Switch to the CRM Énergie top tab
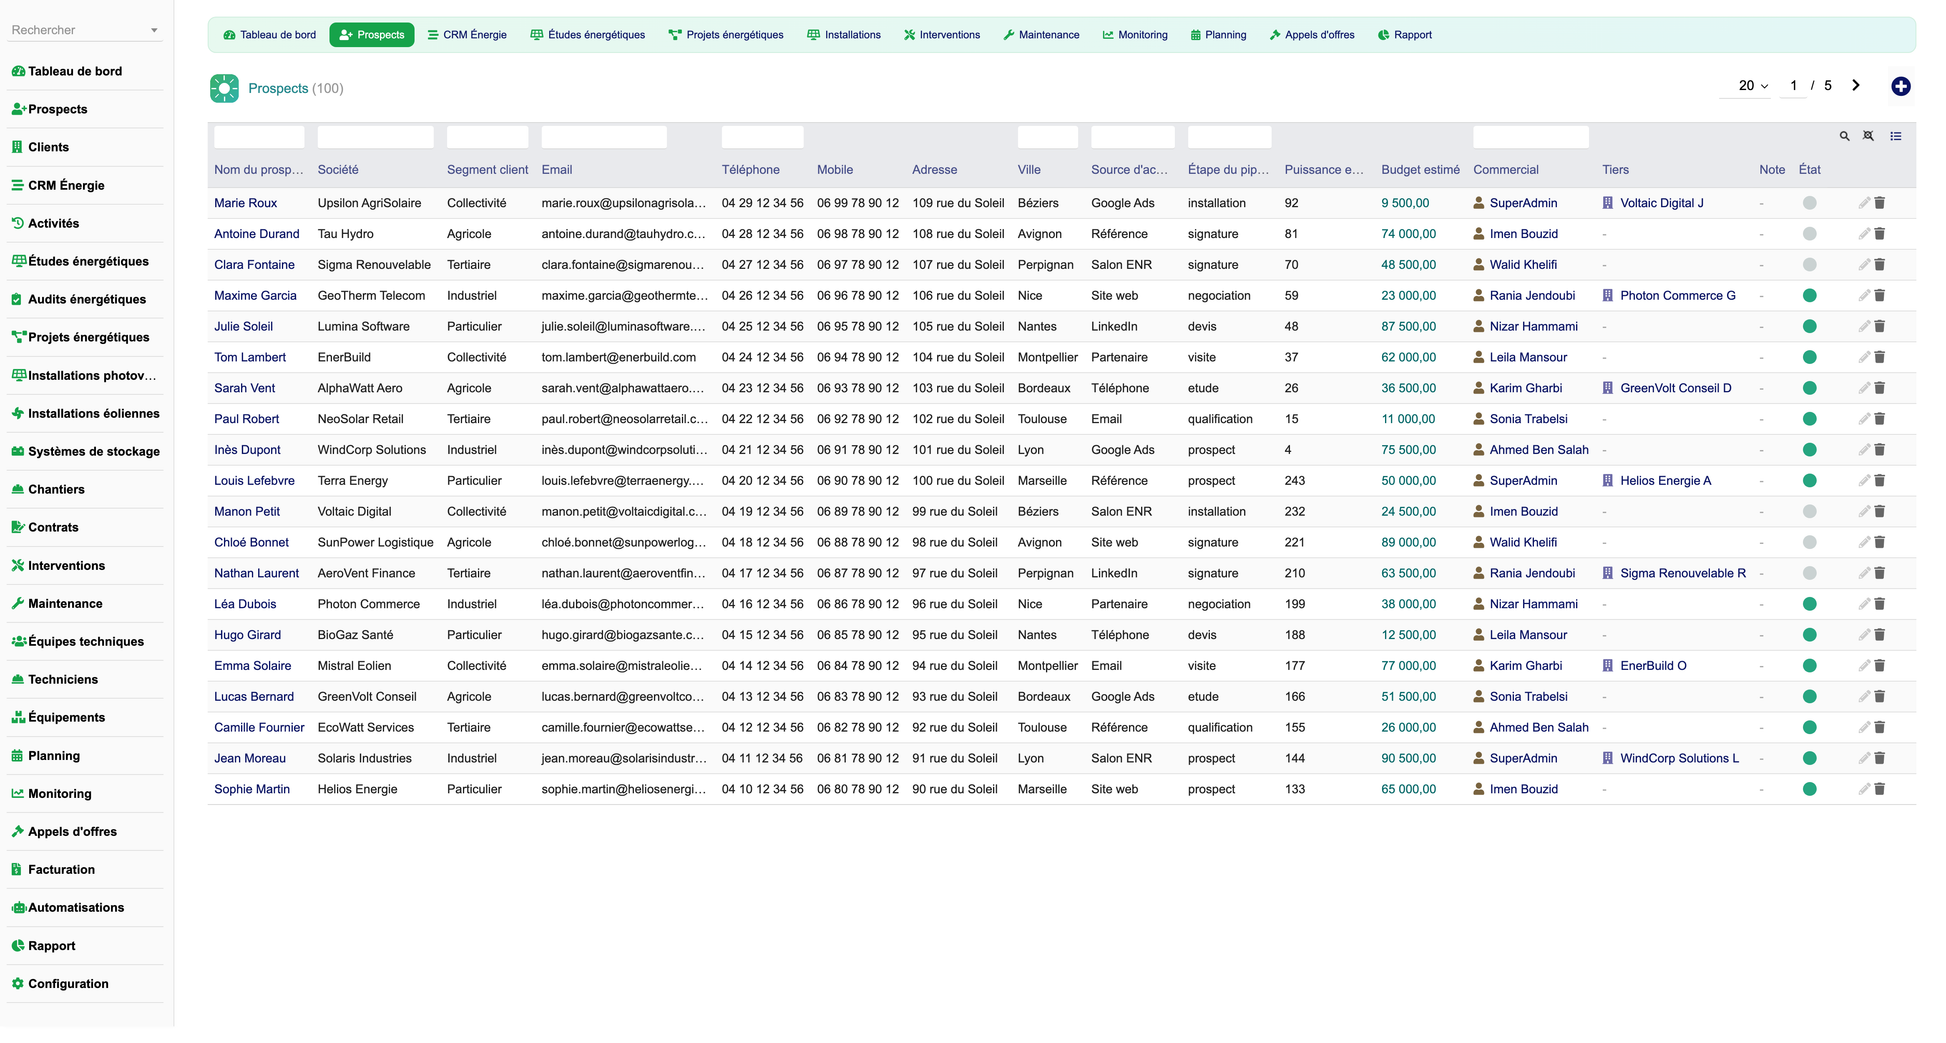 [x=467, y=35]
